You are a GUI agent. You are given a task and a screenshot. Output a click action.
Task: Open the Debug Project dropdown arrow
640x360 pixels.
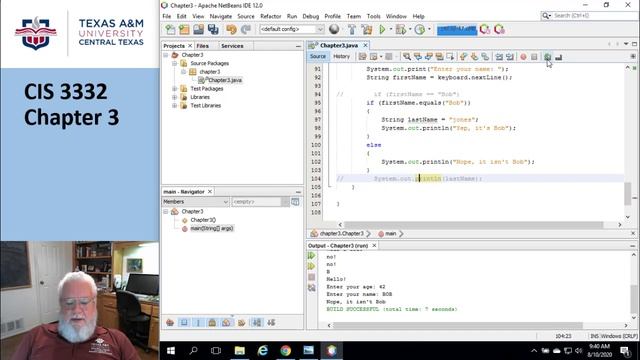[410, 29]
